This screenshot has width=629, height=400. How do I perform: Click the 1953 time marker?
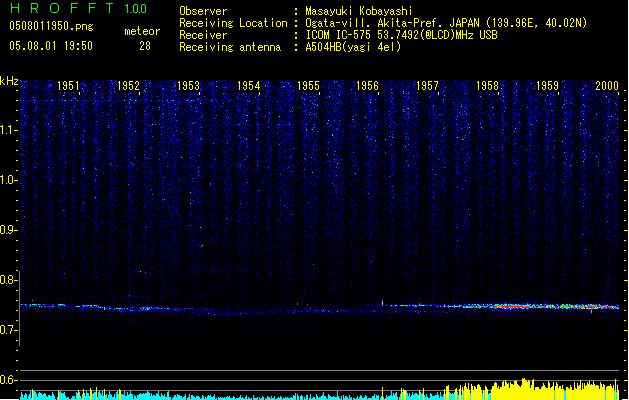click(188, 86)
